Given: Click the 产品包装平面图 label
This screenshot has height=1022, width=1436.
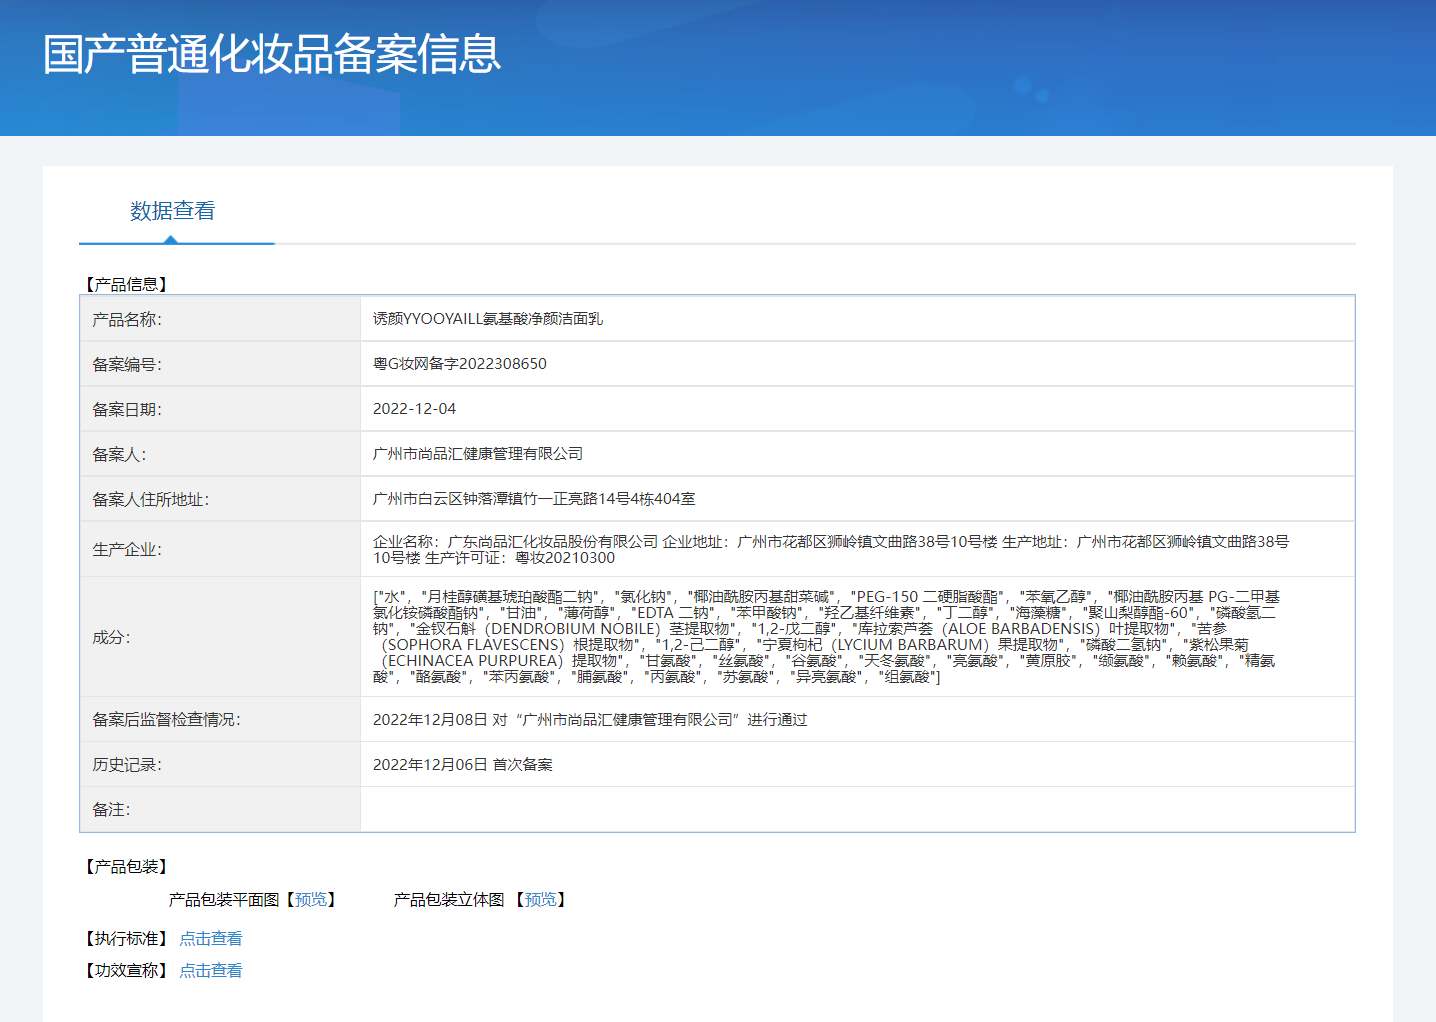Looking at the screenshot, I should pos(224,900).
